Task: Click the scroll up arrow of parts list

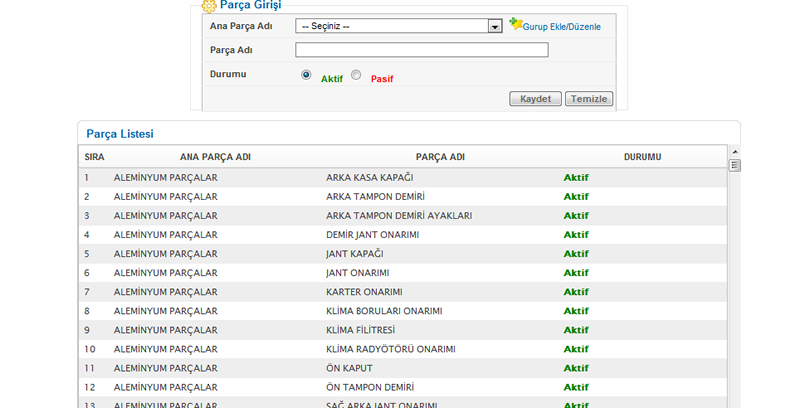Action: tap(734, 151)
